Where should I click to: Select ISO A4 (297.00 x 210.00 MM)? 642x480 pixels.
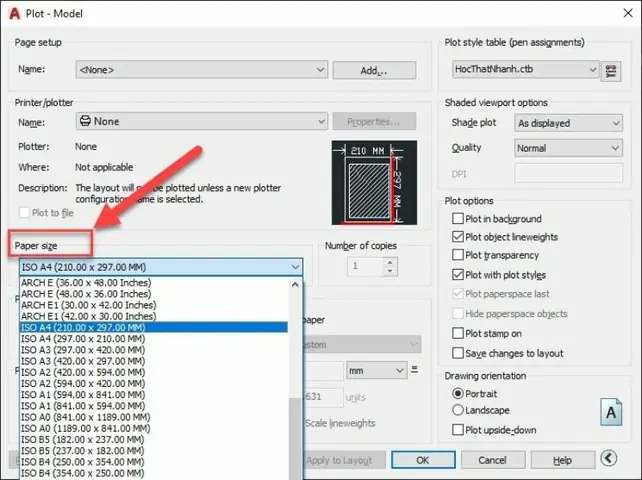154,339
